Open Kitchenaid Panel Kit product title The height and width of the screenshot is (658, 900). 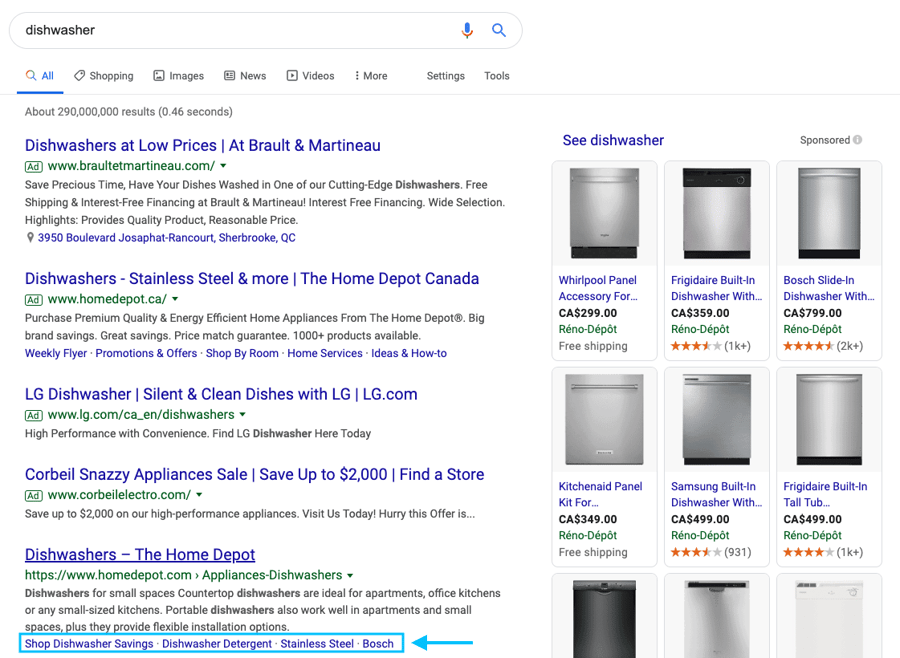click(x=600, y=494)
